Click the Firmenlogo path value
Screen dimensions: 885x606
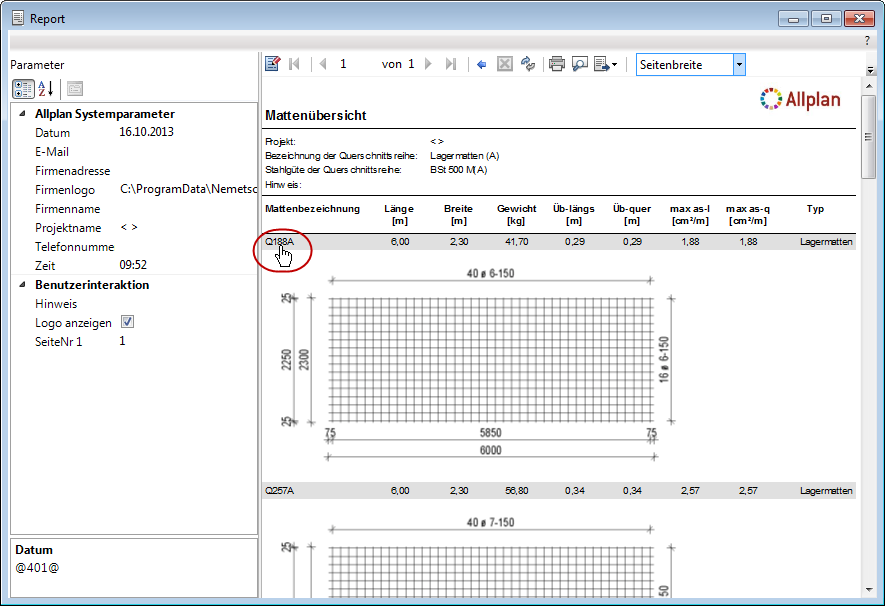[x=188, y=190]
